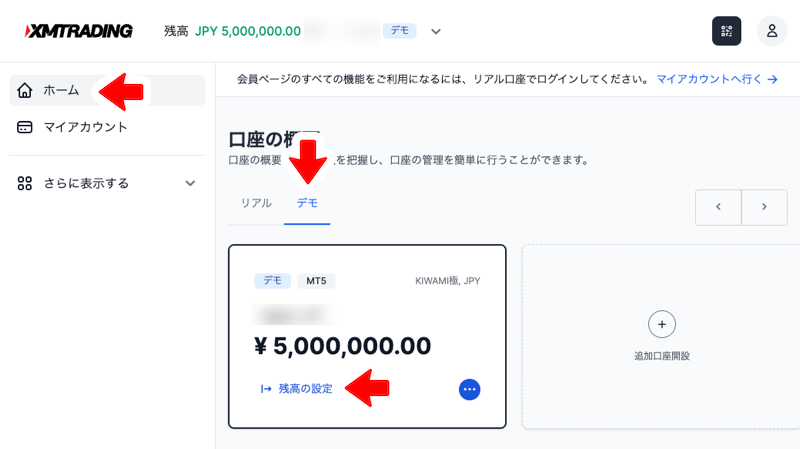Switch to the デモ tab
This screenshot has height=449, width=800.
pos(307,203)
